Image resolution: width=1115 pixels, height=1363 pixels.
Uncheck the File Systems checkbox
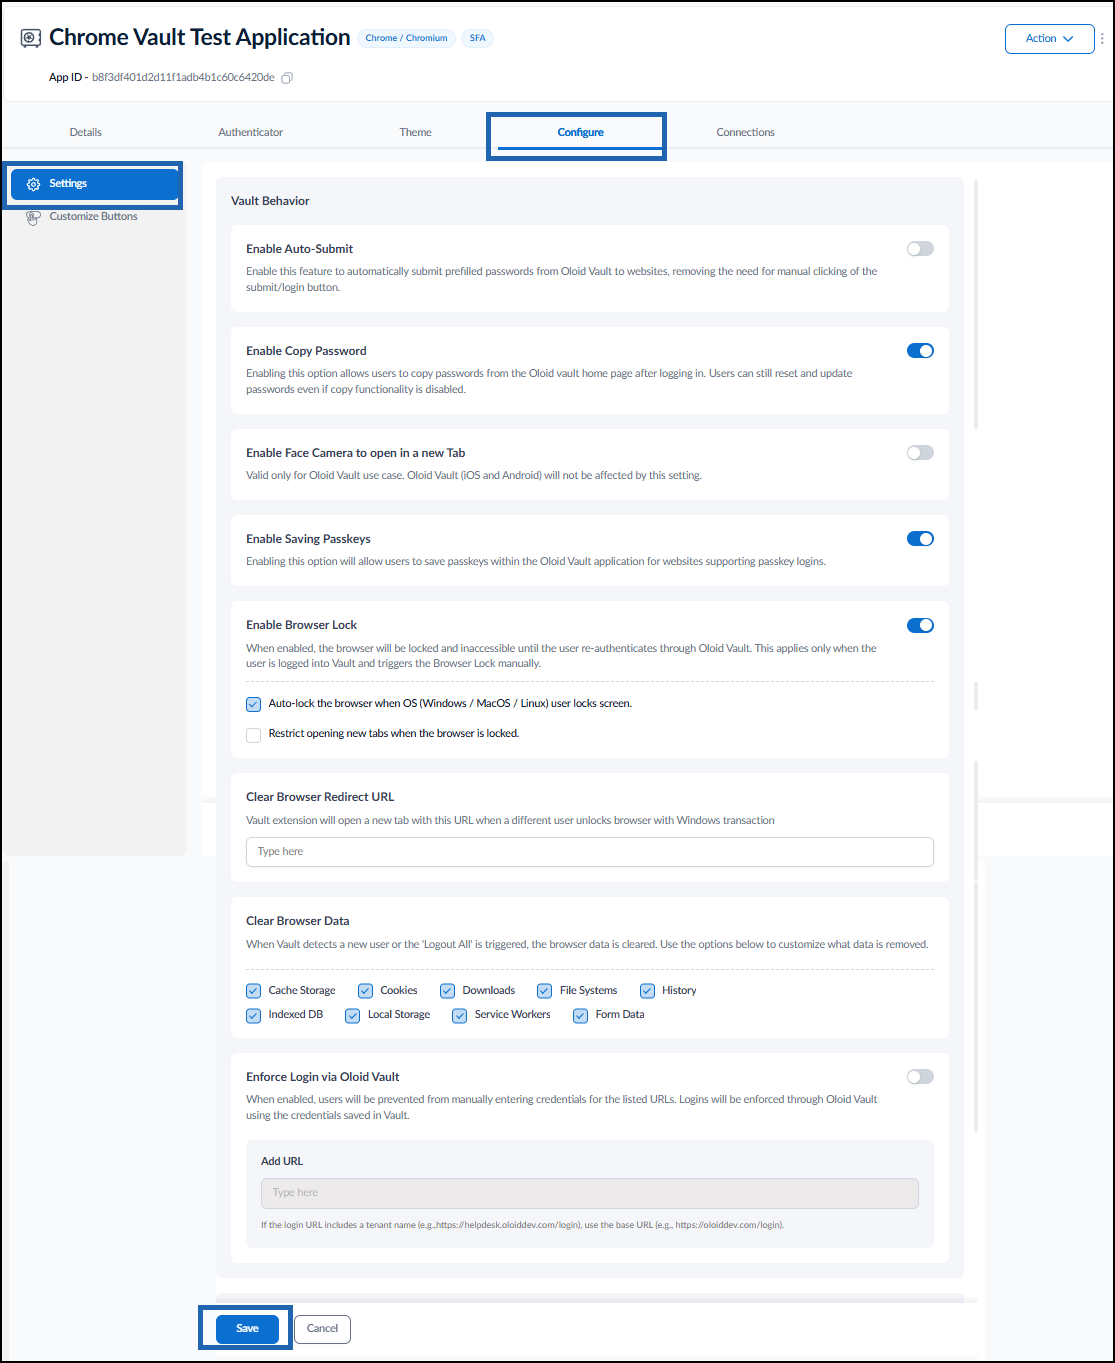pos(544,991)
